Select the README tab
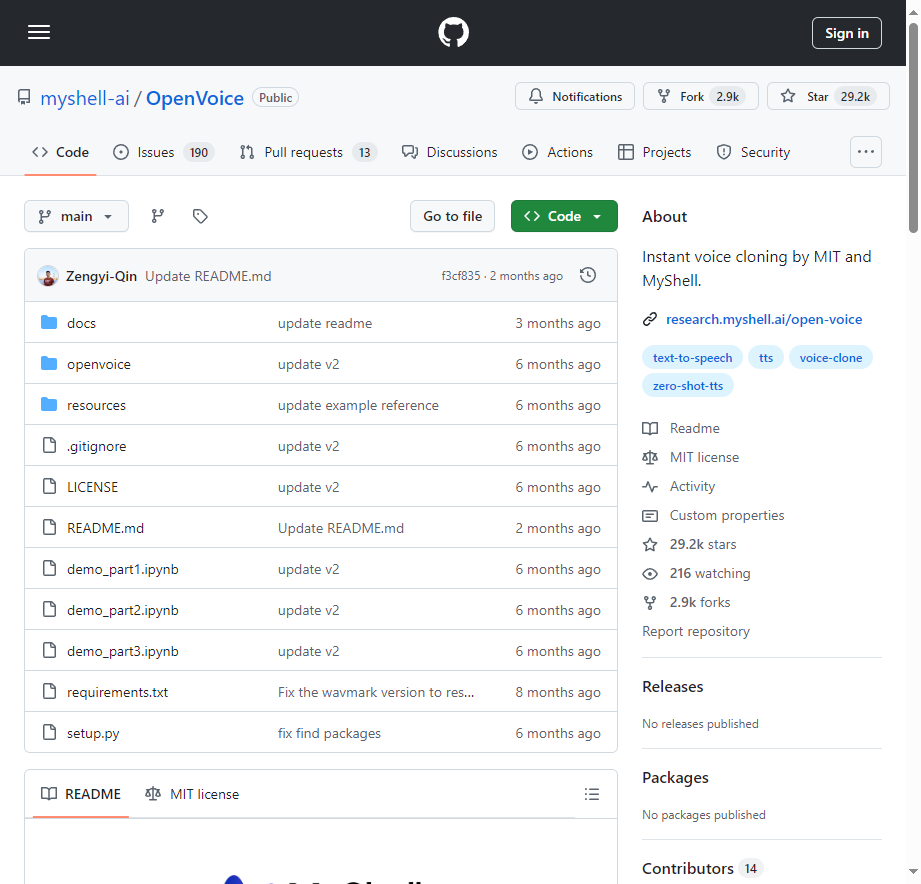This screenshot has height=884, width=921. 80,794
